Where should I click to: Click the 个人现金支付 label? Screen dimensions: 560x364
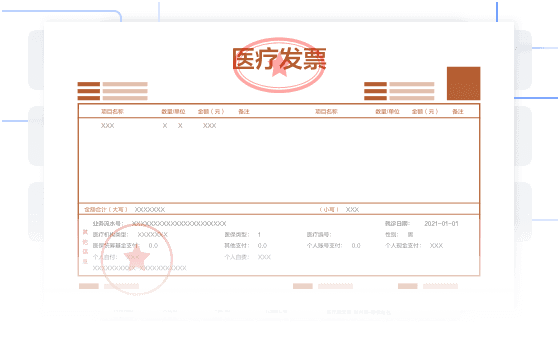pos(403,246)
